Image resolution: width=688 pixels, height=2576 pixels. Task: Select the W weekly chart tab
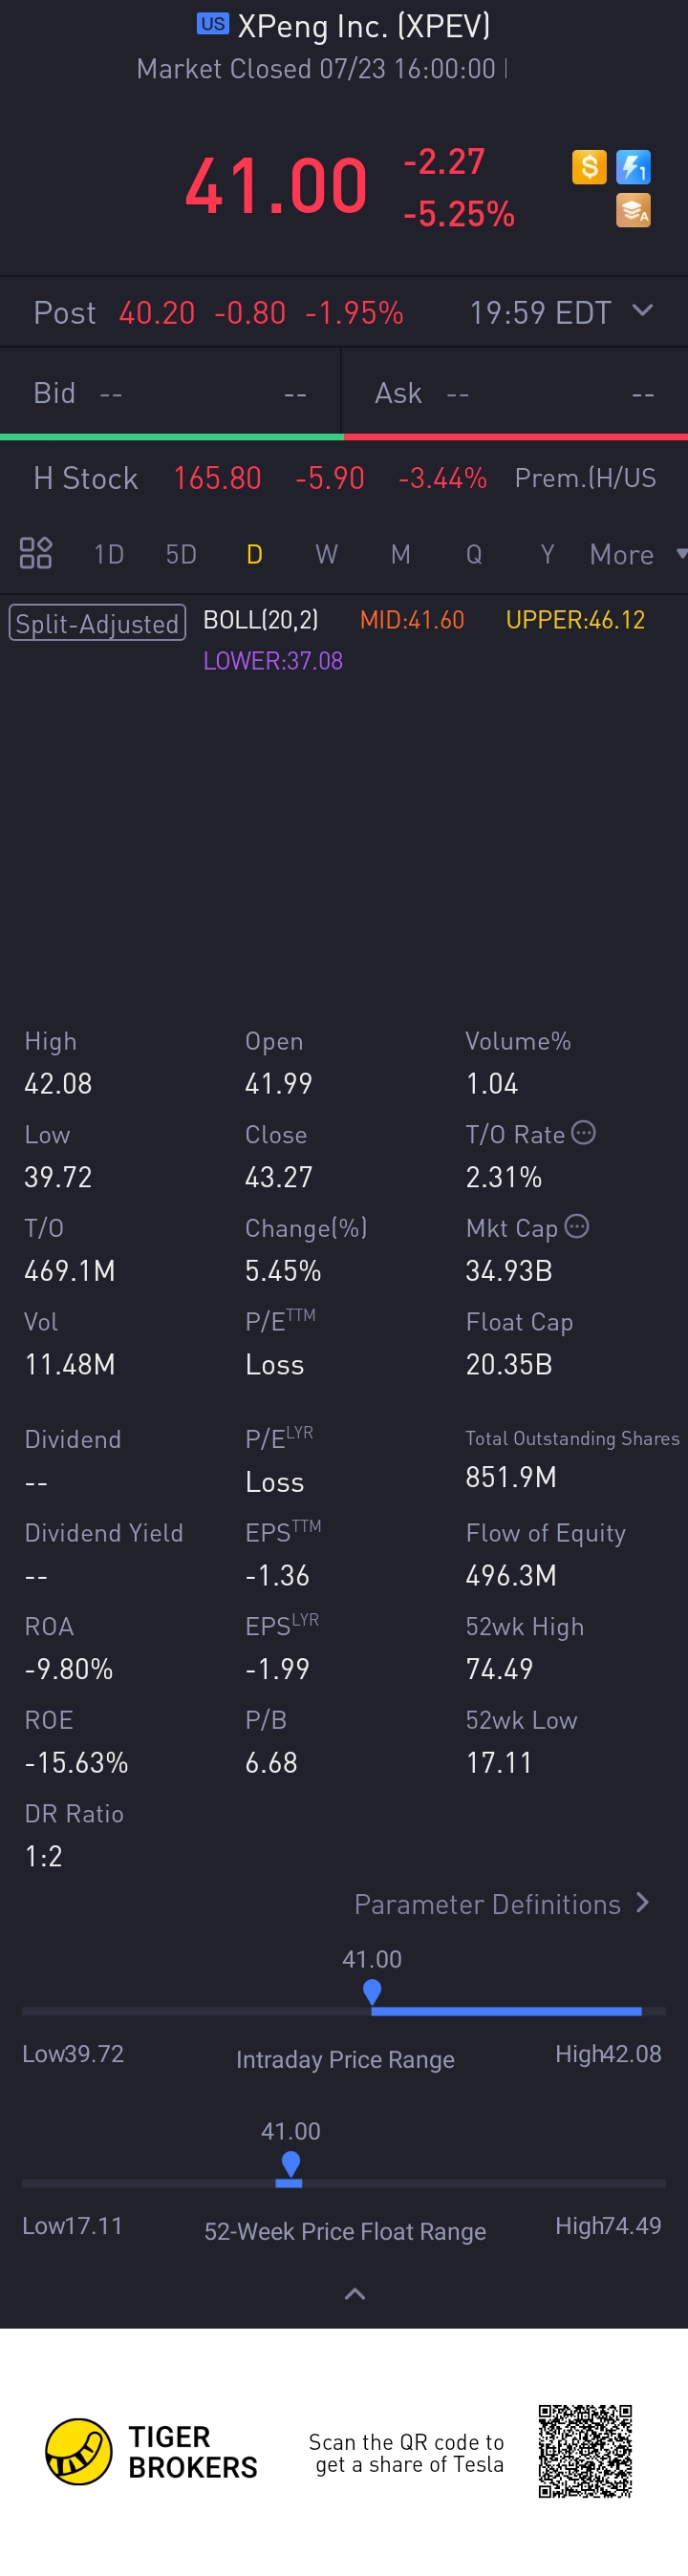point(326,554)
